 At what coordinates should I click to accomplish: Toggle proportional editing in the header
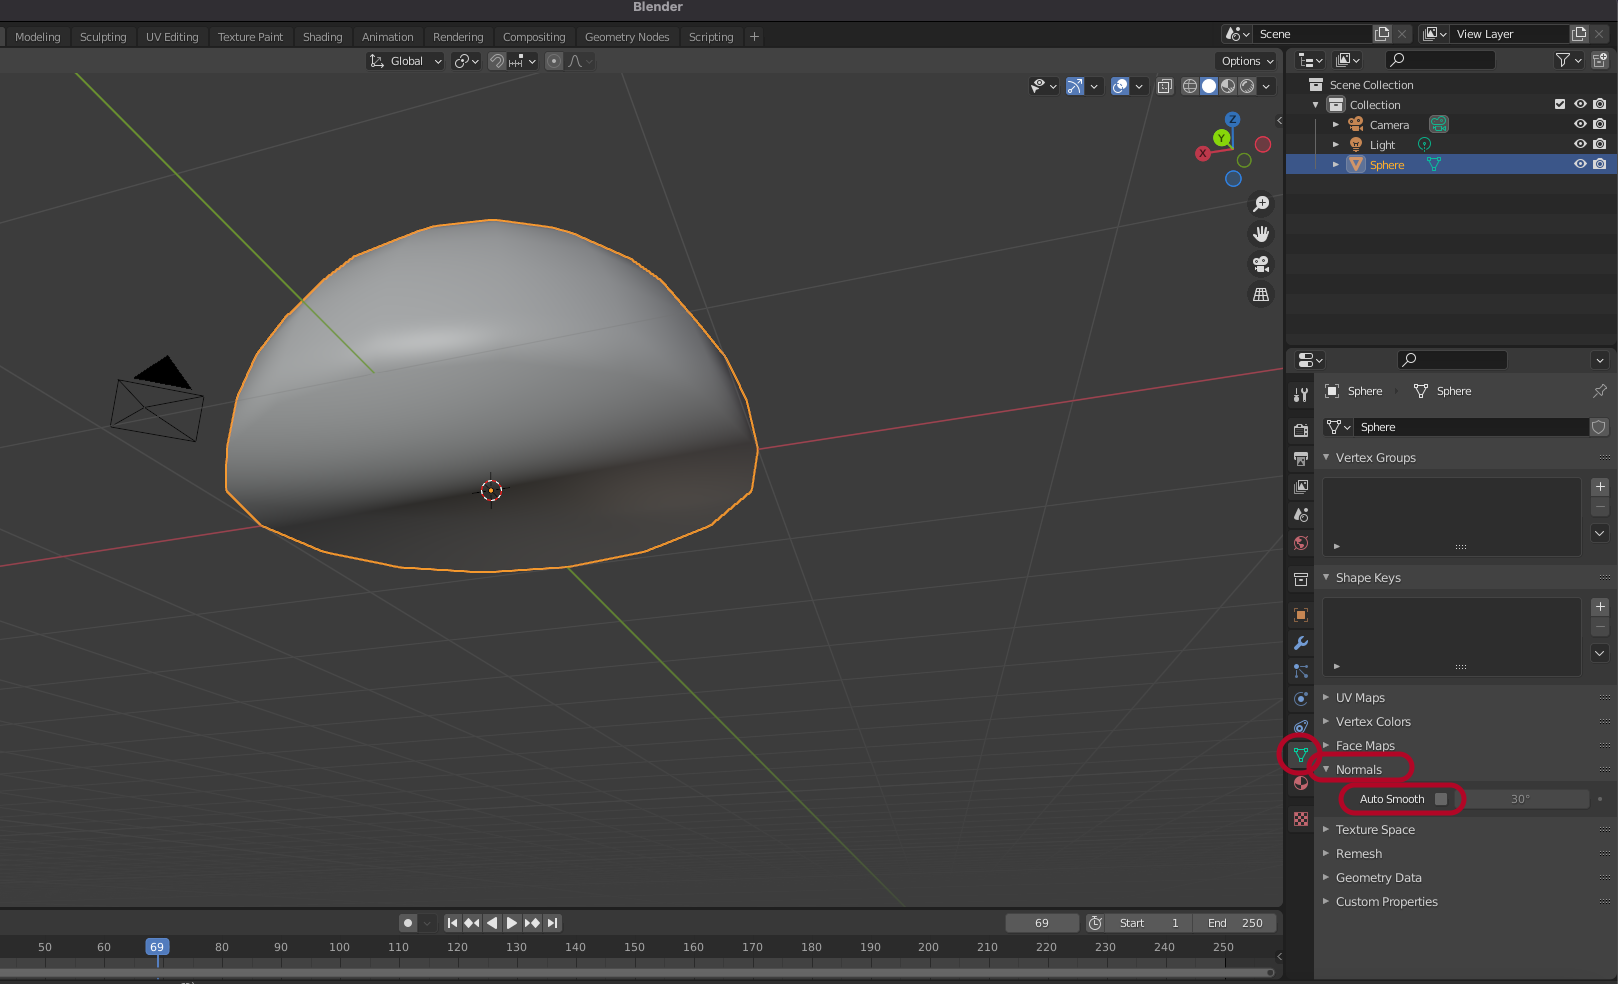(554, 61)
